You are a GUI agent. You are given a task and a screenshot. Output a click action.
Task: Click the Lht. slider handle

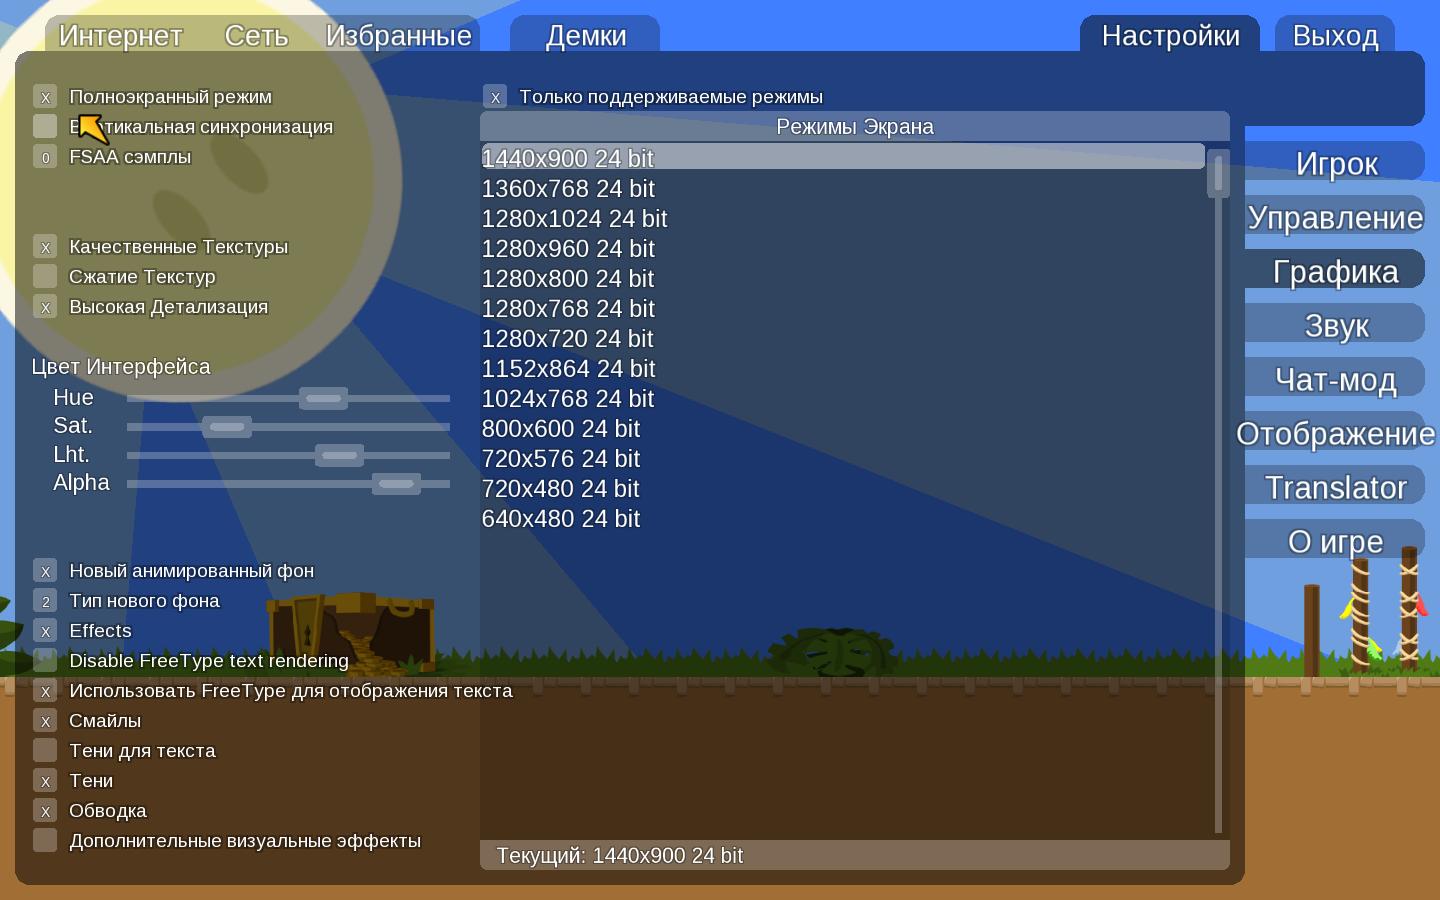(x=340, y=456)
